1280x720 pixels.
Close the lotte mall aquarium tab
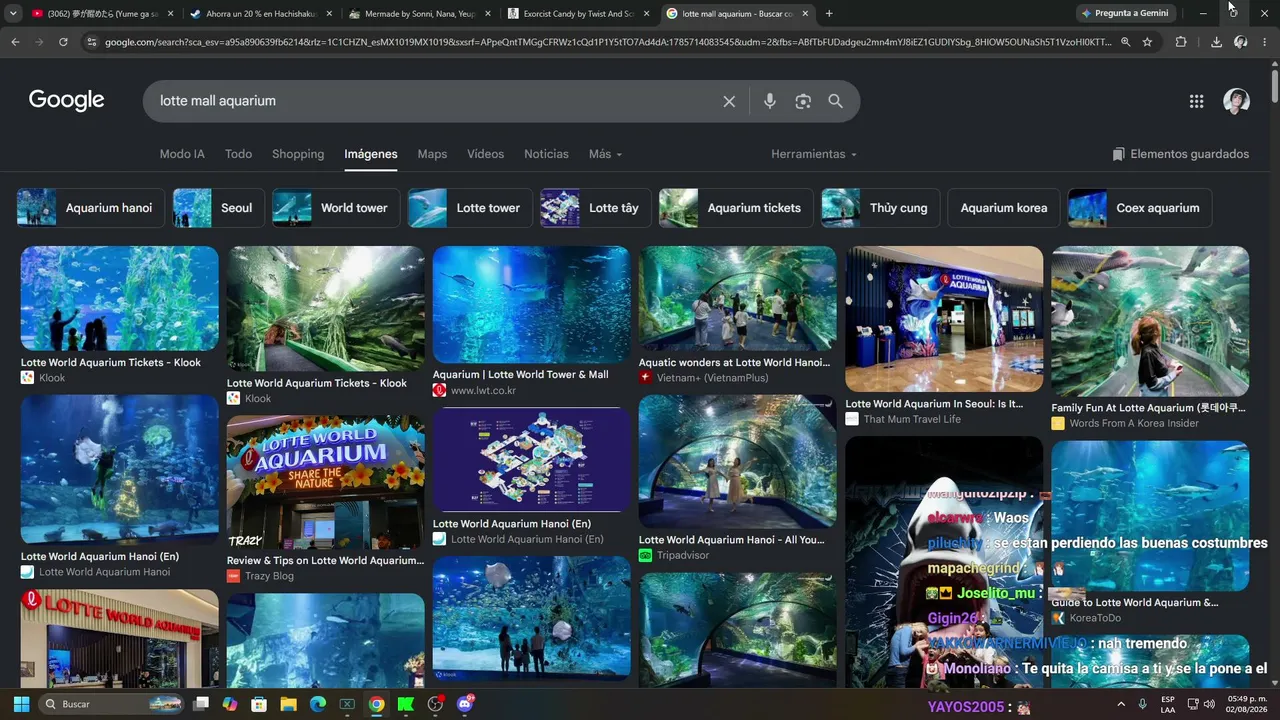(805, 14)
